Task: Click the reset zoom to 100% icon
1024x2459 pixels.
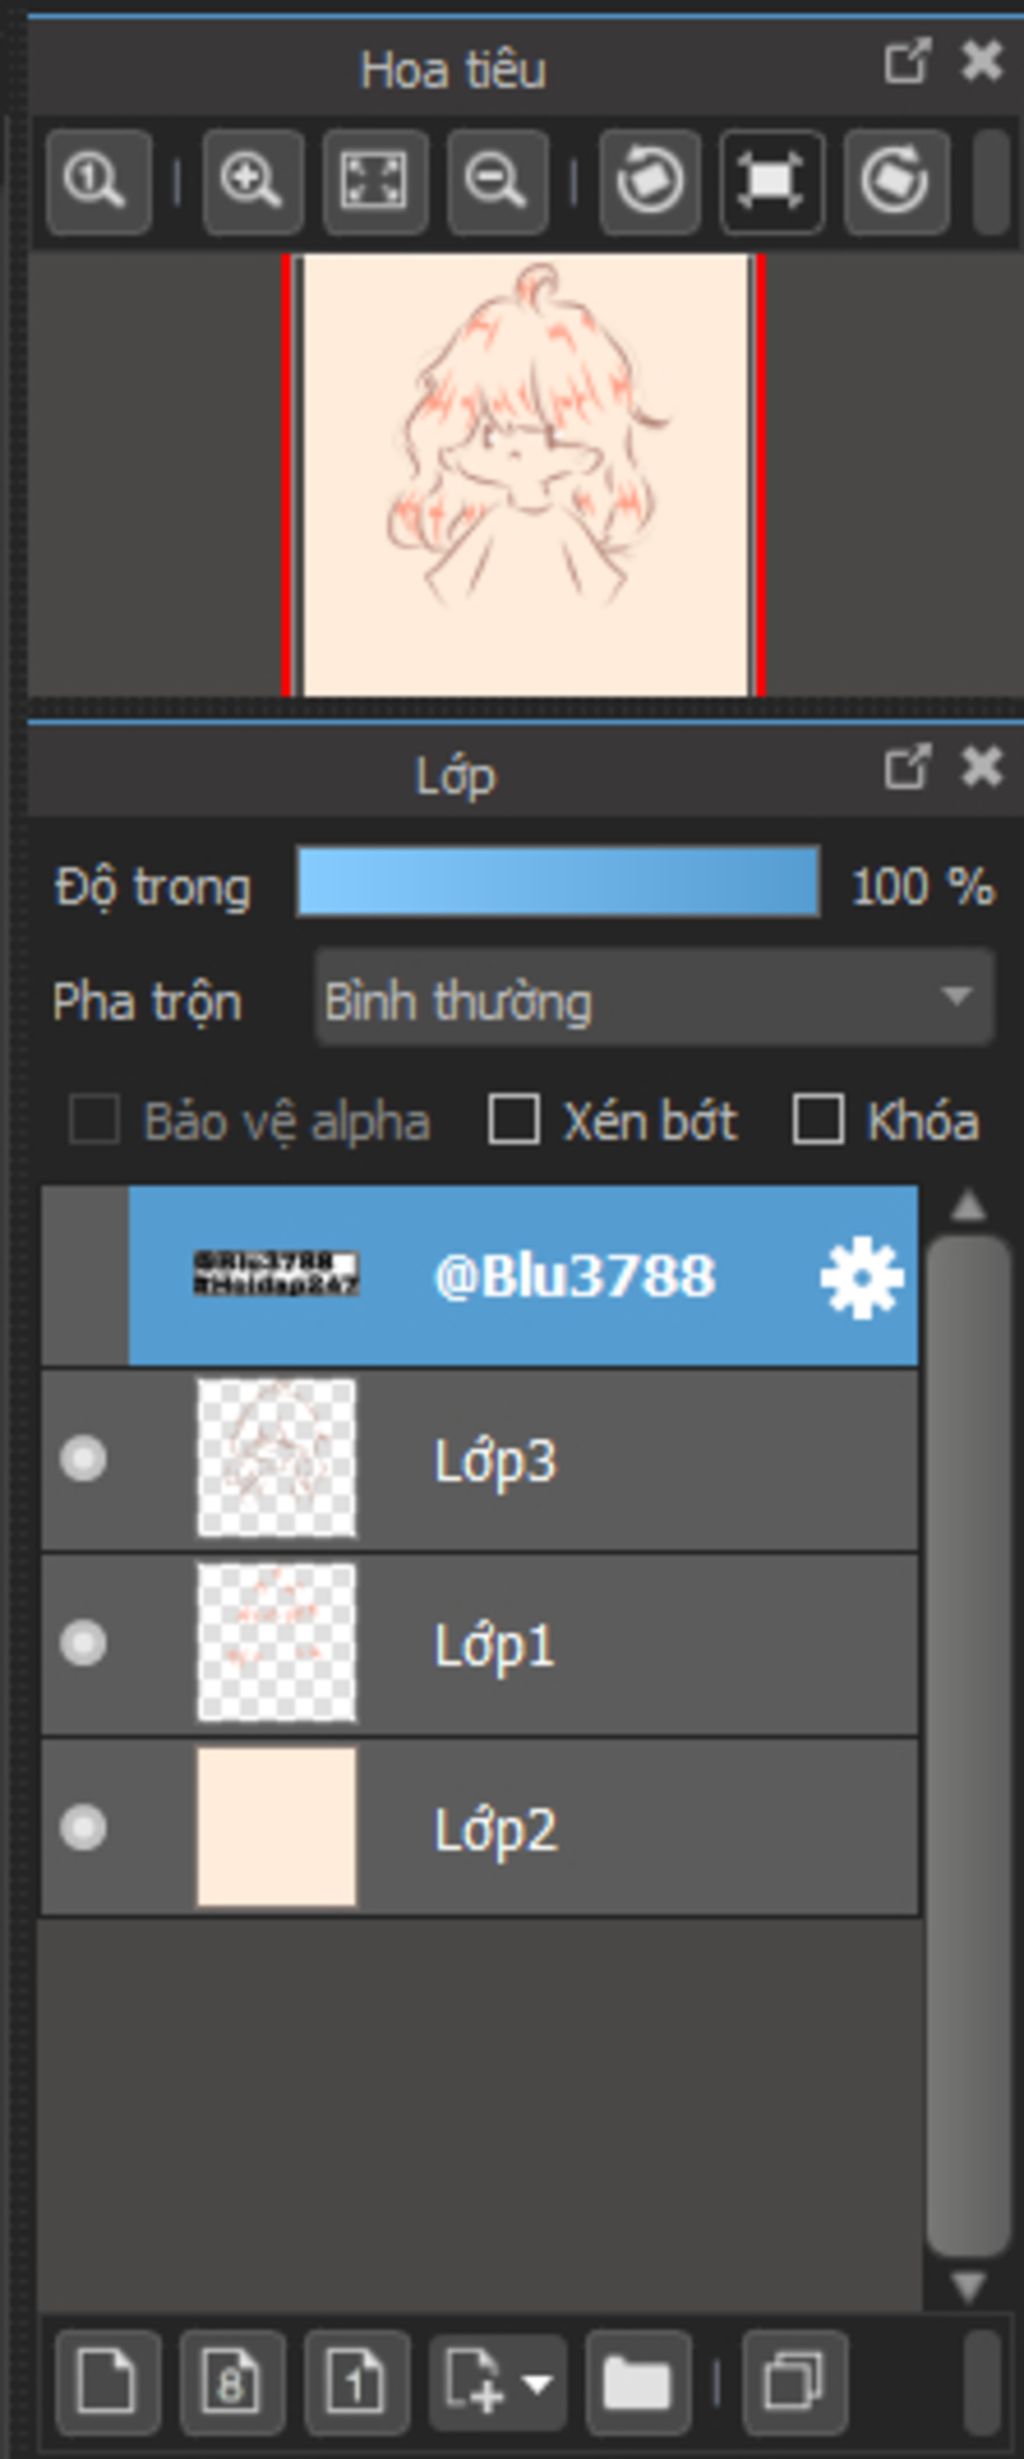Action: [98, 182]
